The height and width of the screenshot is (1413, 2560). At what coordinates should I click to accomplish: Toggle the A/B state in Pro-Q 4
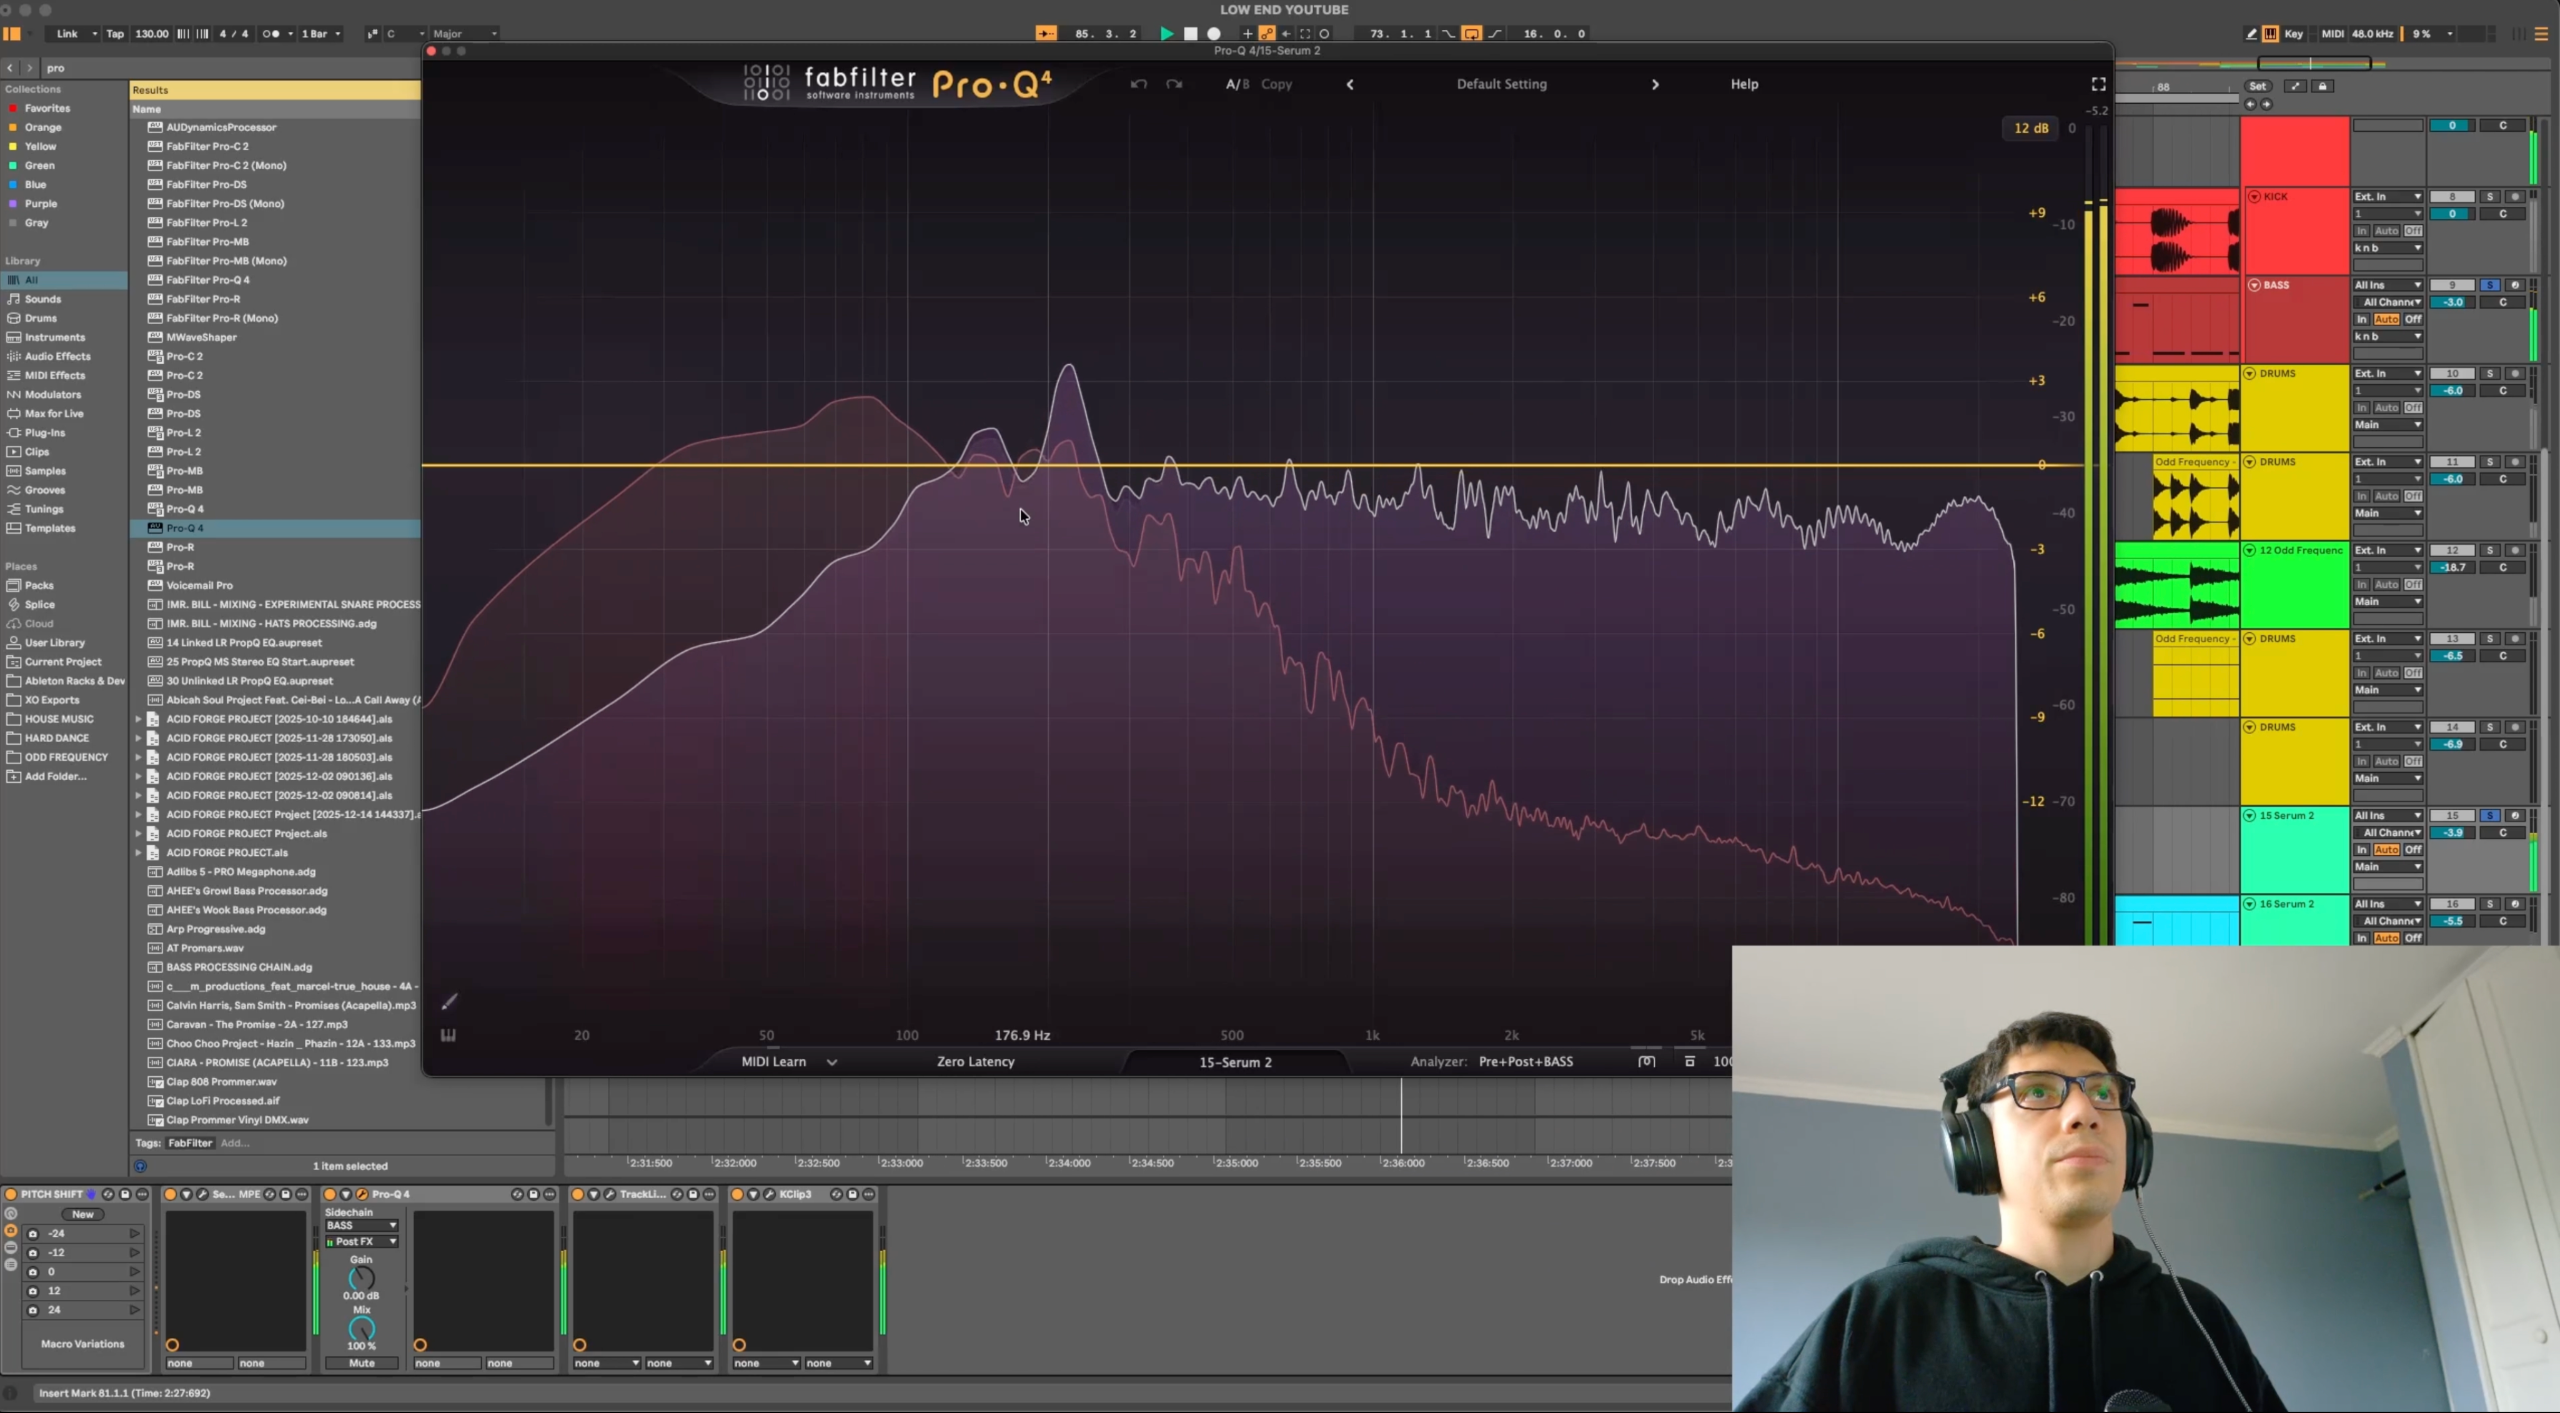click(1238, 84)
